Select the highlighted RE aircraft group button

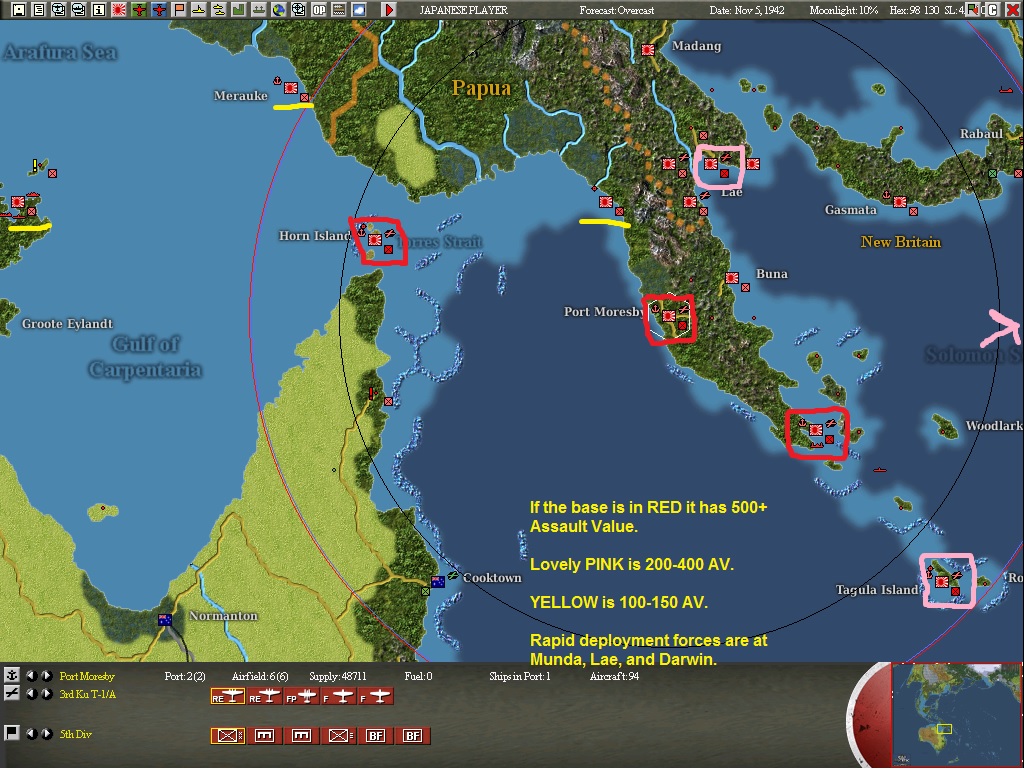[226, 697]
